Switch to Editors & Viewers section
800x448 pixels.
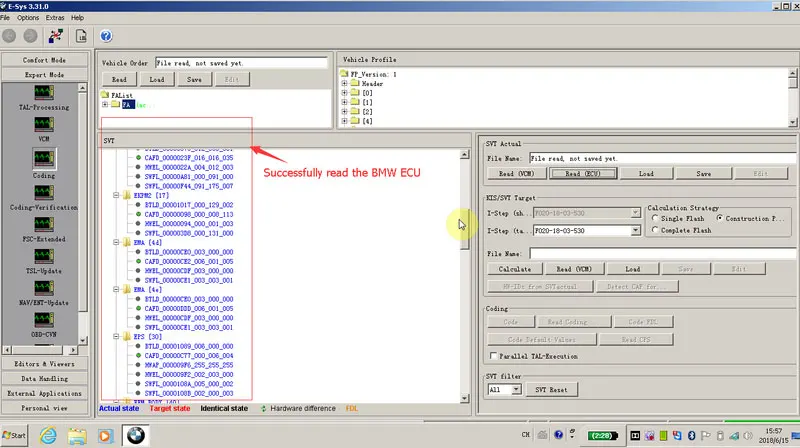pos(44,364)
